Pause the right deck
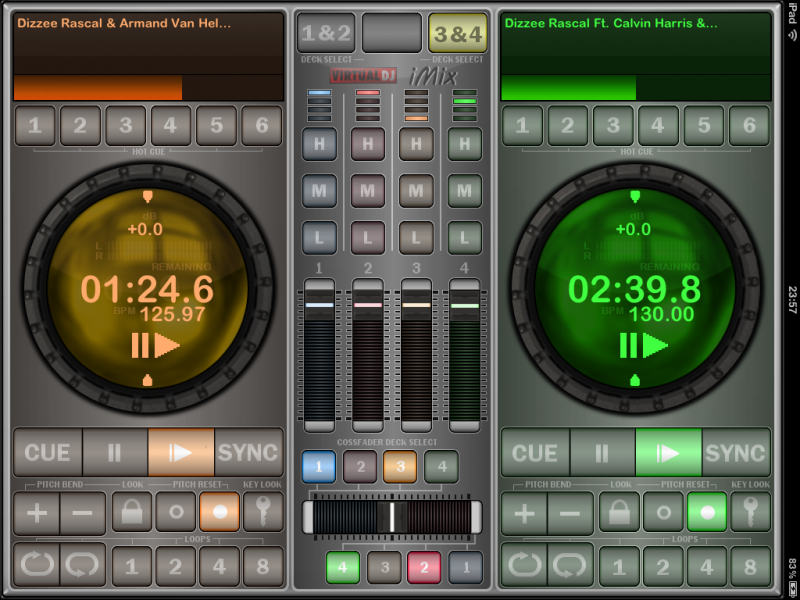The width and height of the screenshot is (800, 600). point(603,453)
